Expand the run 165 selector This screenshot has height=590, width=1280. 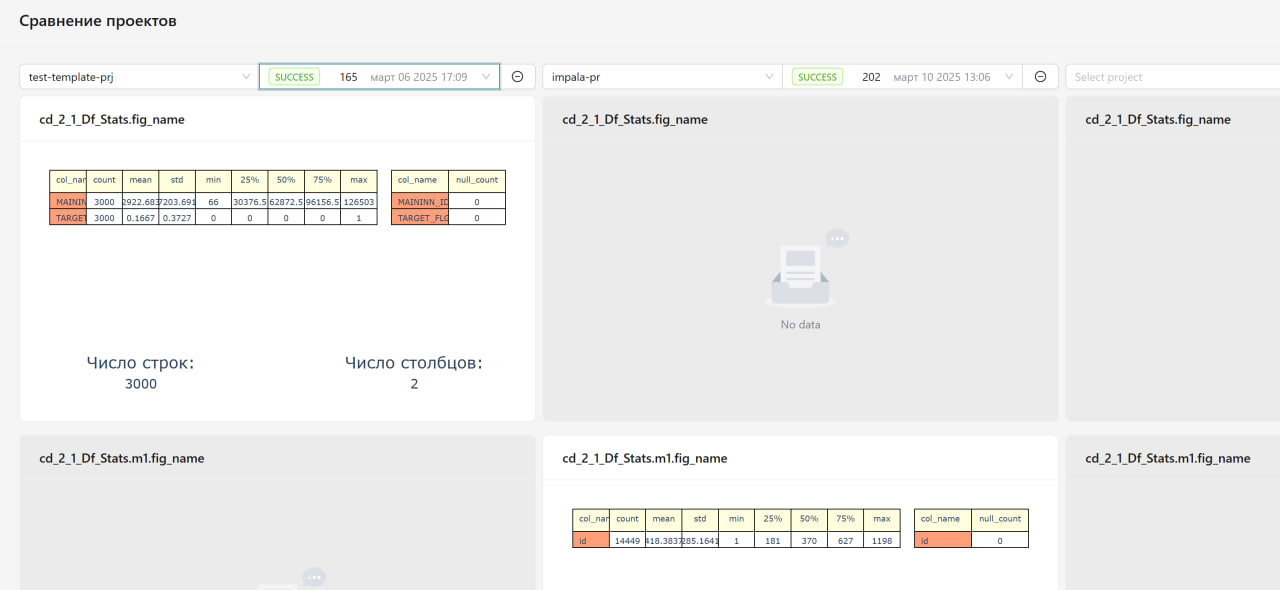point(379,77)
